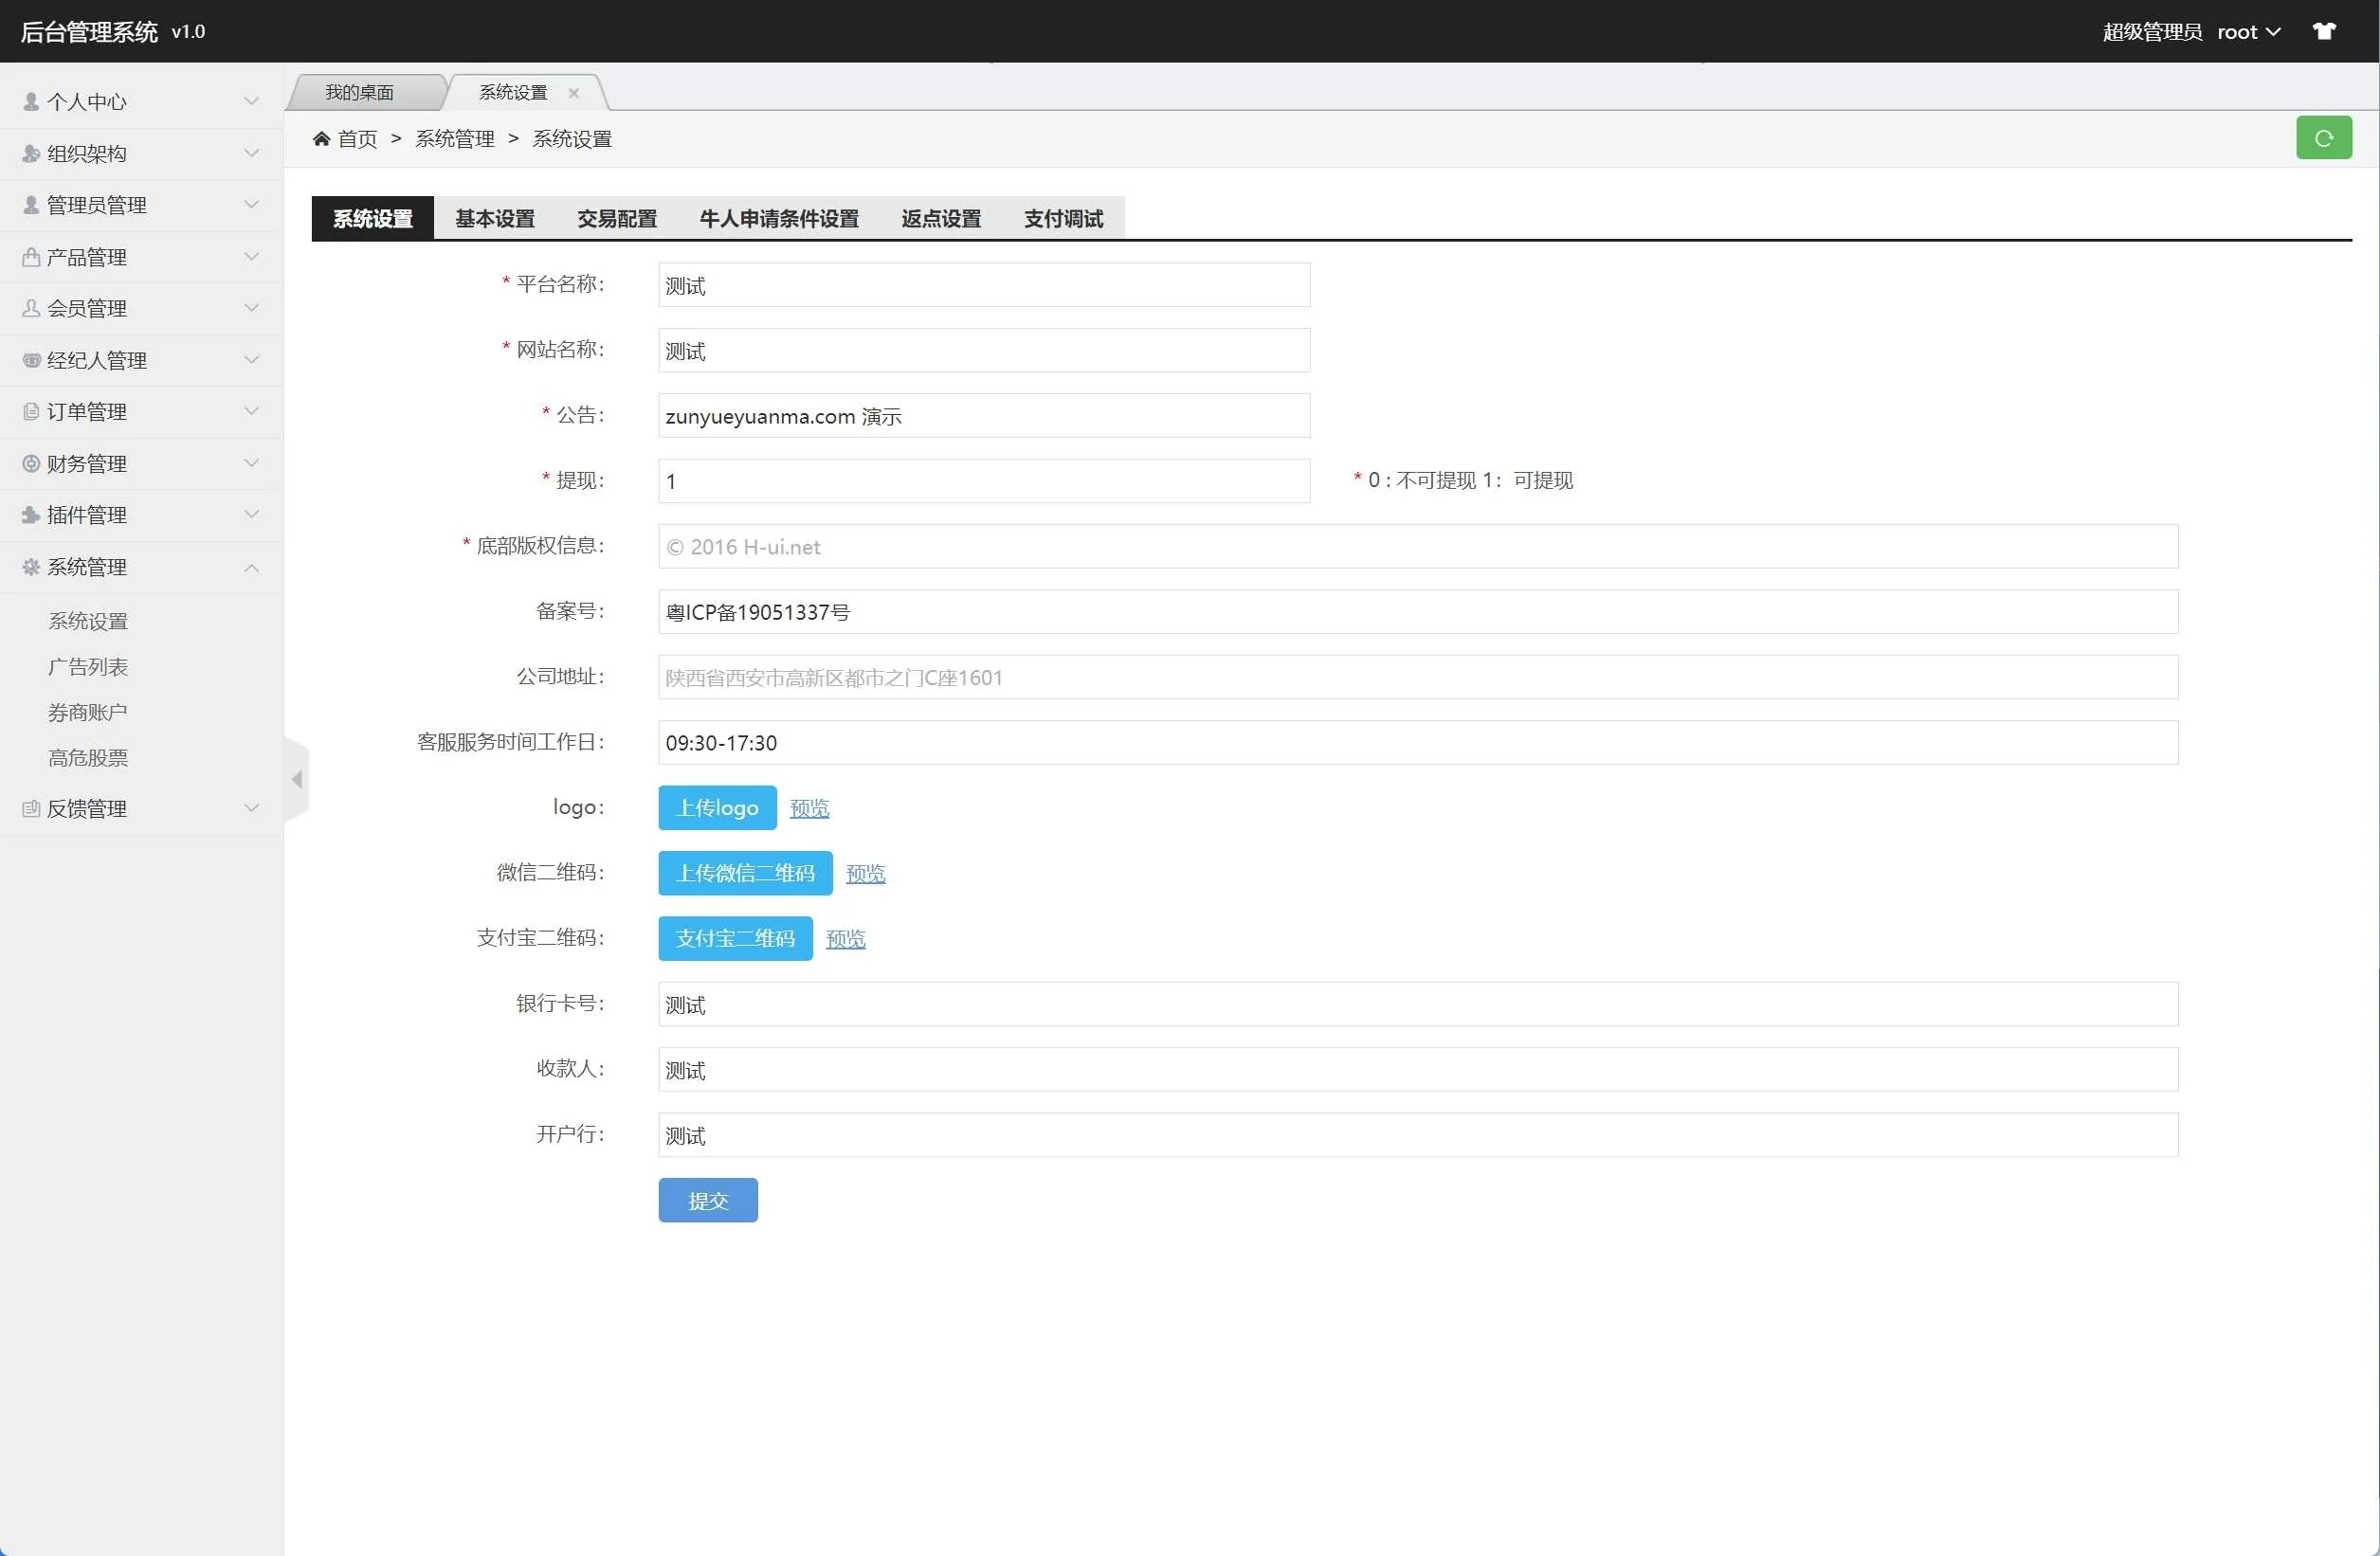Switch to the 支付调试 tab
This screenshot has height=1556, width=2380.
pyautogui.click(x=1062, y=219)
